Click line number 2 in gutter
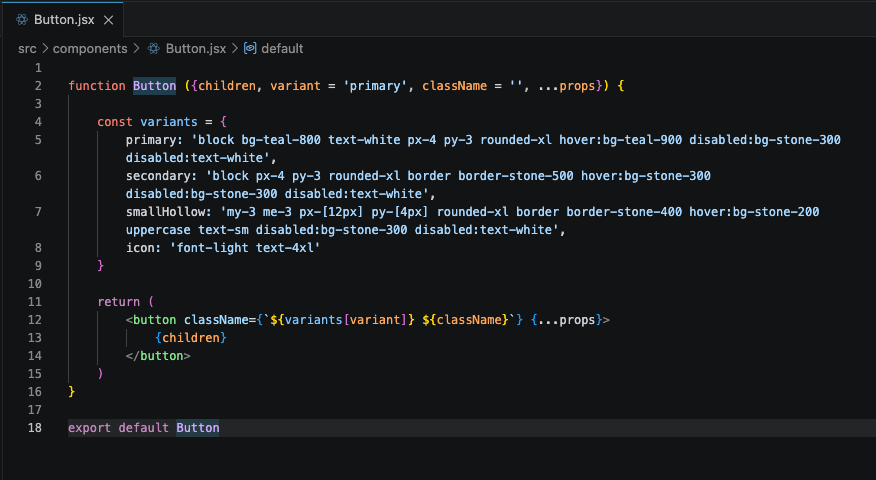This screenshot has height=480, width=876. pos(38,85)
